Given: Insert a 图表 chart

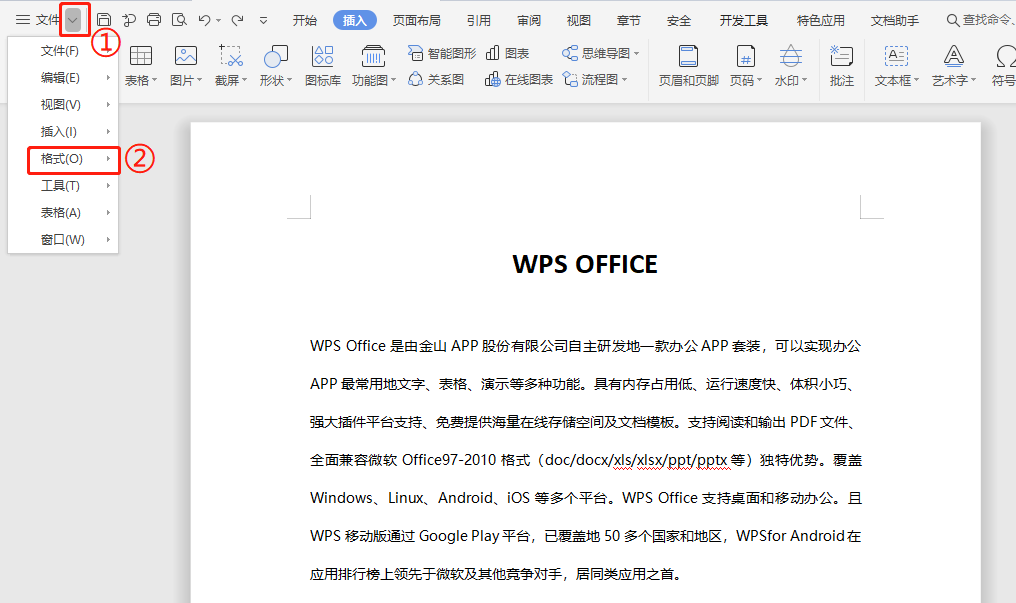Looking at the screenshot, I should pos(507,53).
